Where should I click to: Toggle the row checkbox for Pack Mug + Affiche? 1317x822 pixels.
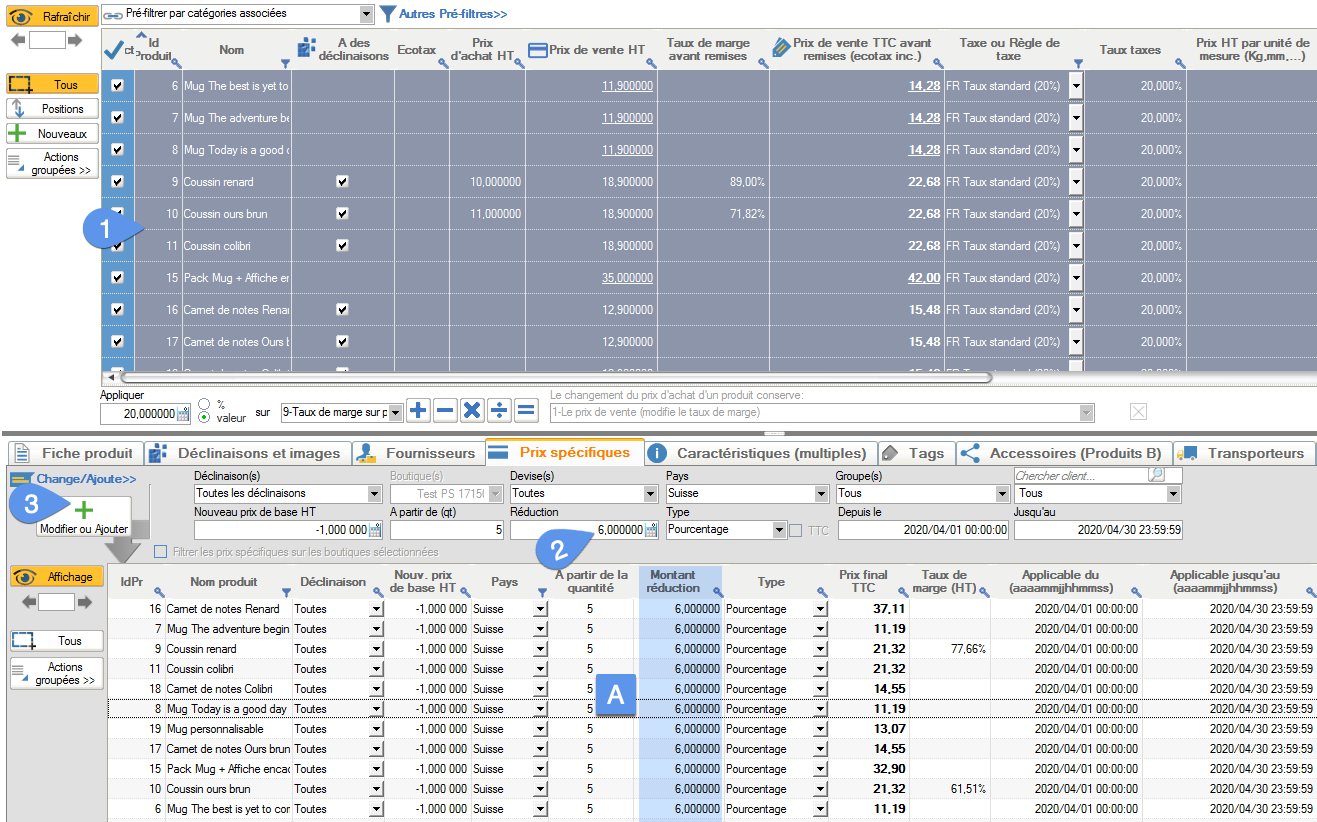pyautogui.click(x=117, y=278)
